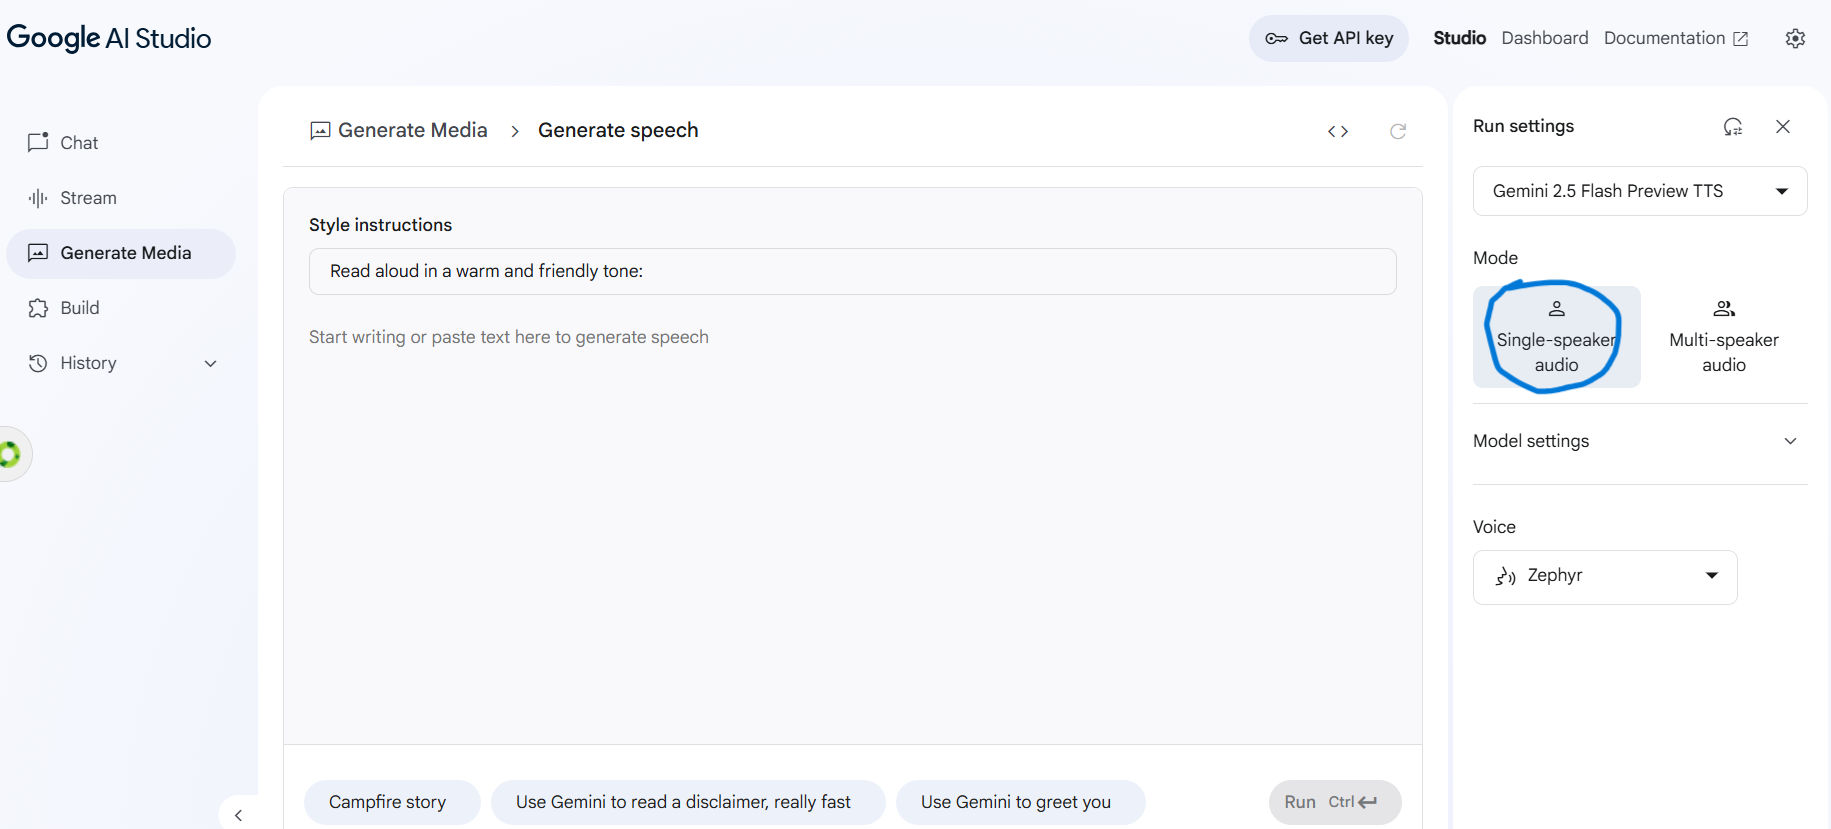The height and width of the screenshot is (829, 1831).
Task: Open Chat from the sidebar
Action: pyautogui.click(x=79, y=143)
